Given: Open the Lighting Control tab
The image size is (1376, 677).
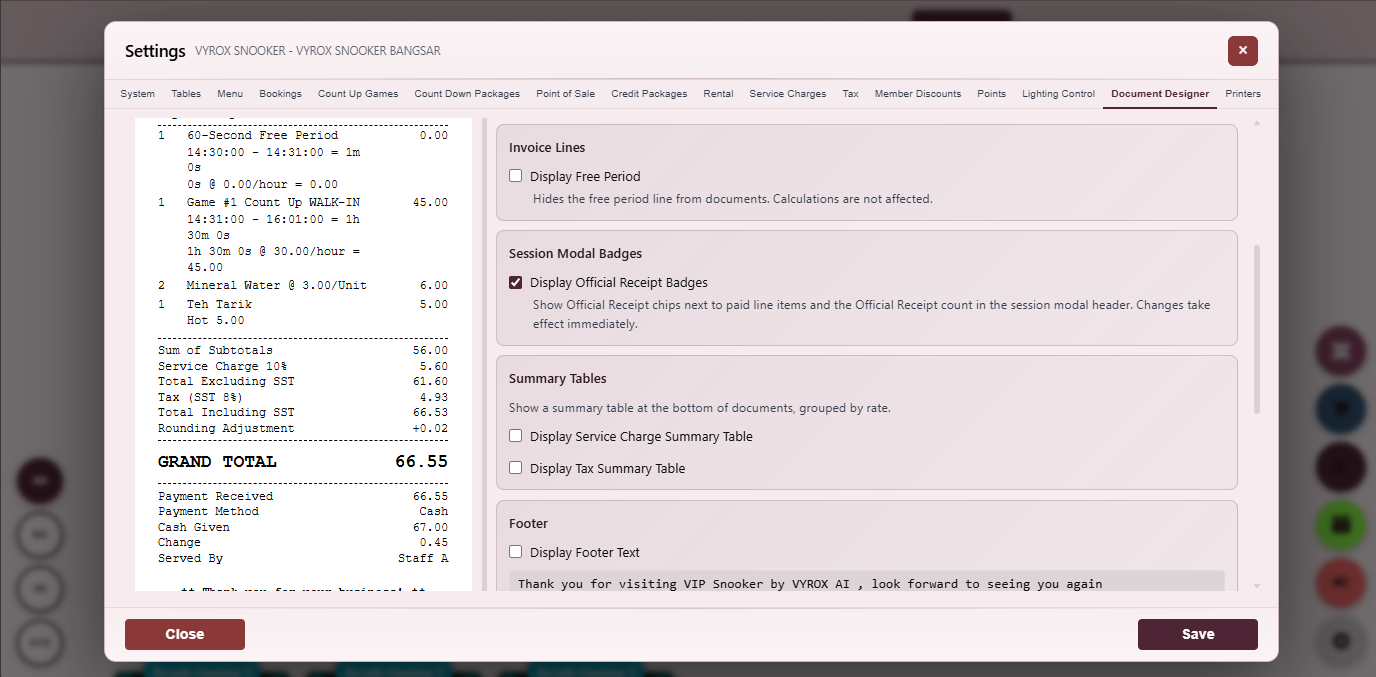Looking at the screenshot, I should (x=1058, y=94).
